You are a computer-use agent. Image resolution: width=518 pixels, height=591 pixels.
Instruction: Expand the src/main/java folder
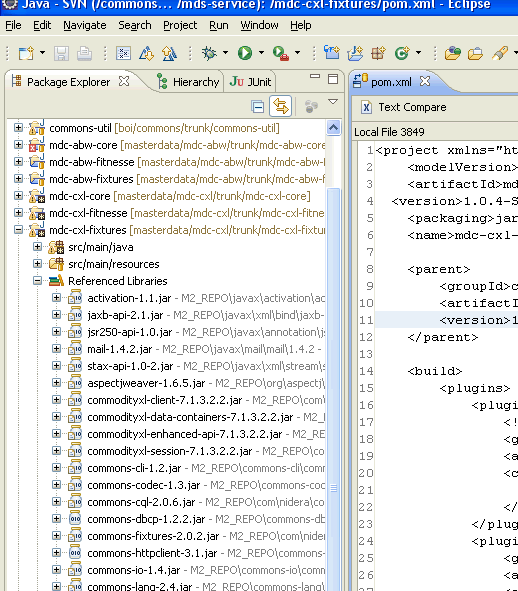coord(37,247)
